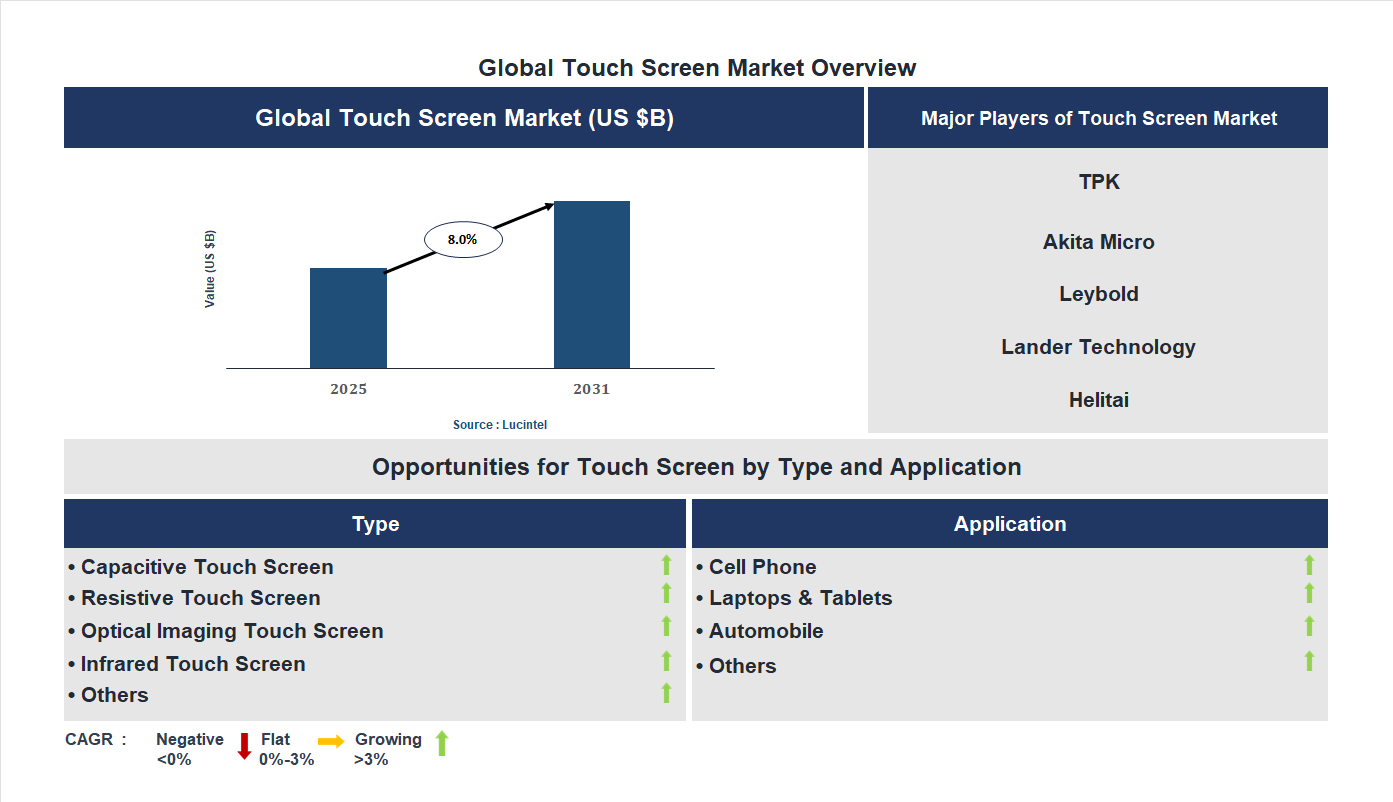Open the Source: Lucintel link

(499, 424)
